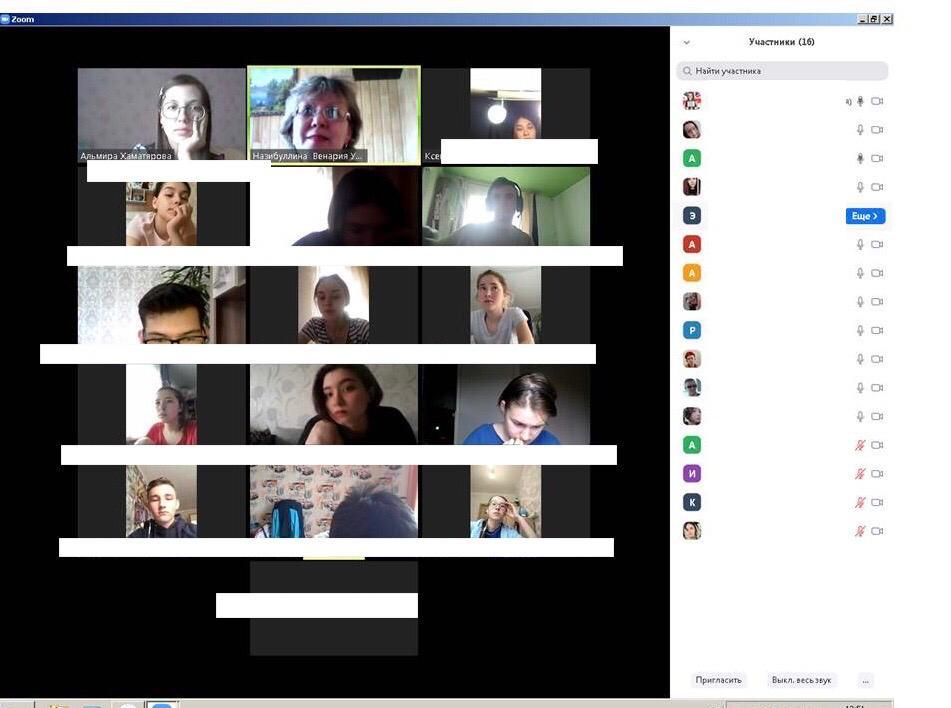Toggle microphone for the blue Р participant
The height and width of the screenshot is (708, 951).
[x=859, y=331]
